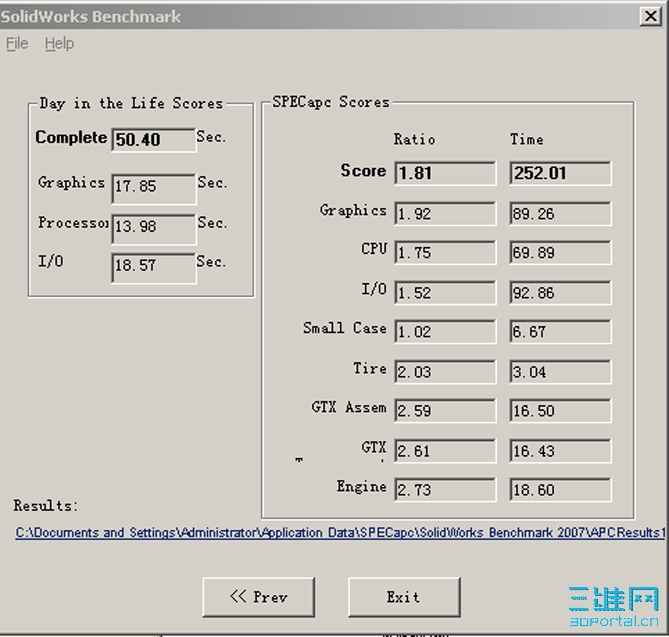The image size is (669, 637).
Task: Click the Tire time field 3.04
Action: point(560,372)
